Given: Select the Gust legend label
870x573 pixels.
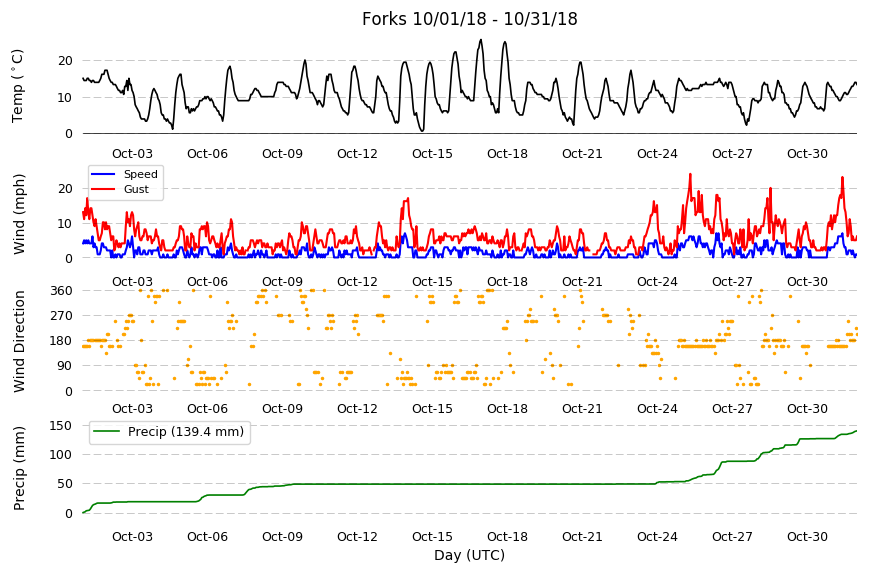Looking at the screenshot, I should [x=136, y=189].
